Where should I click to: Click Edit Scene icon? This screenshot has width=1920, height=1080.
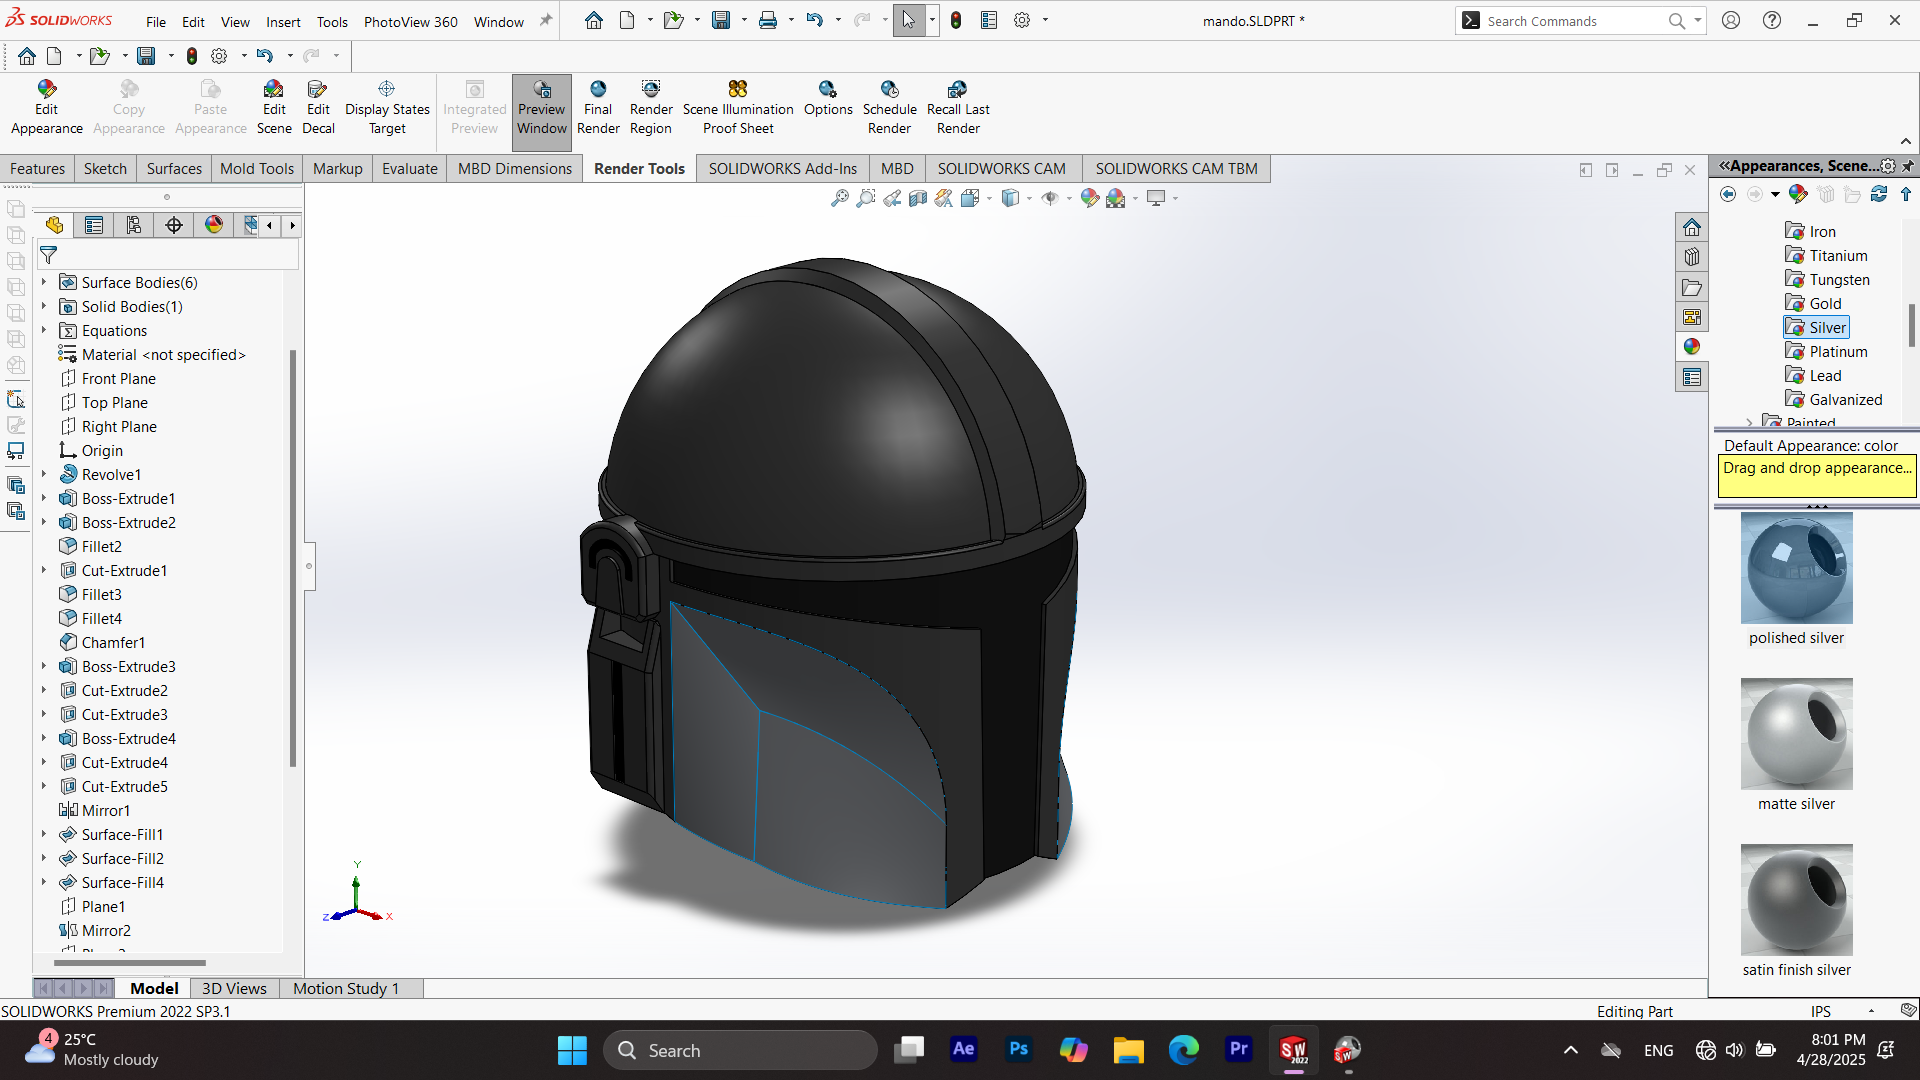click(274, 107)
